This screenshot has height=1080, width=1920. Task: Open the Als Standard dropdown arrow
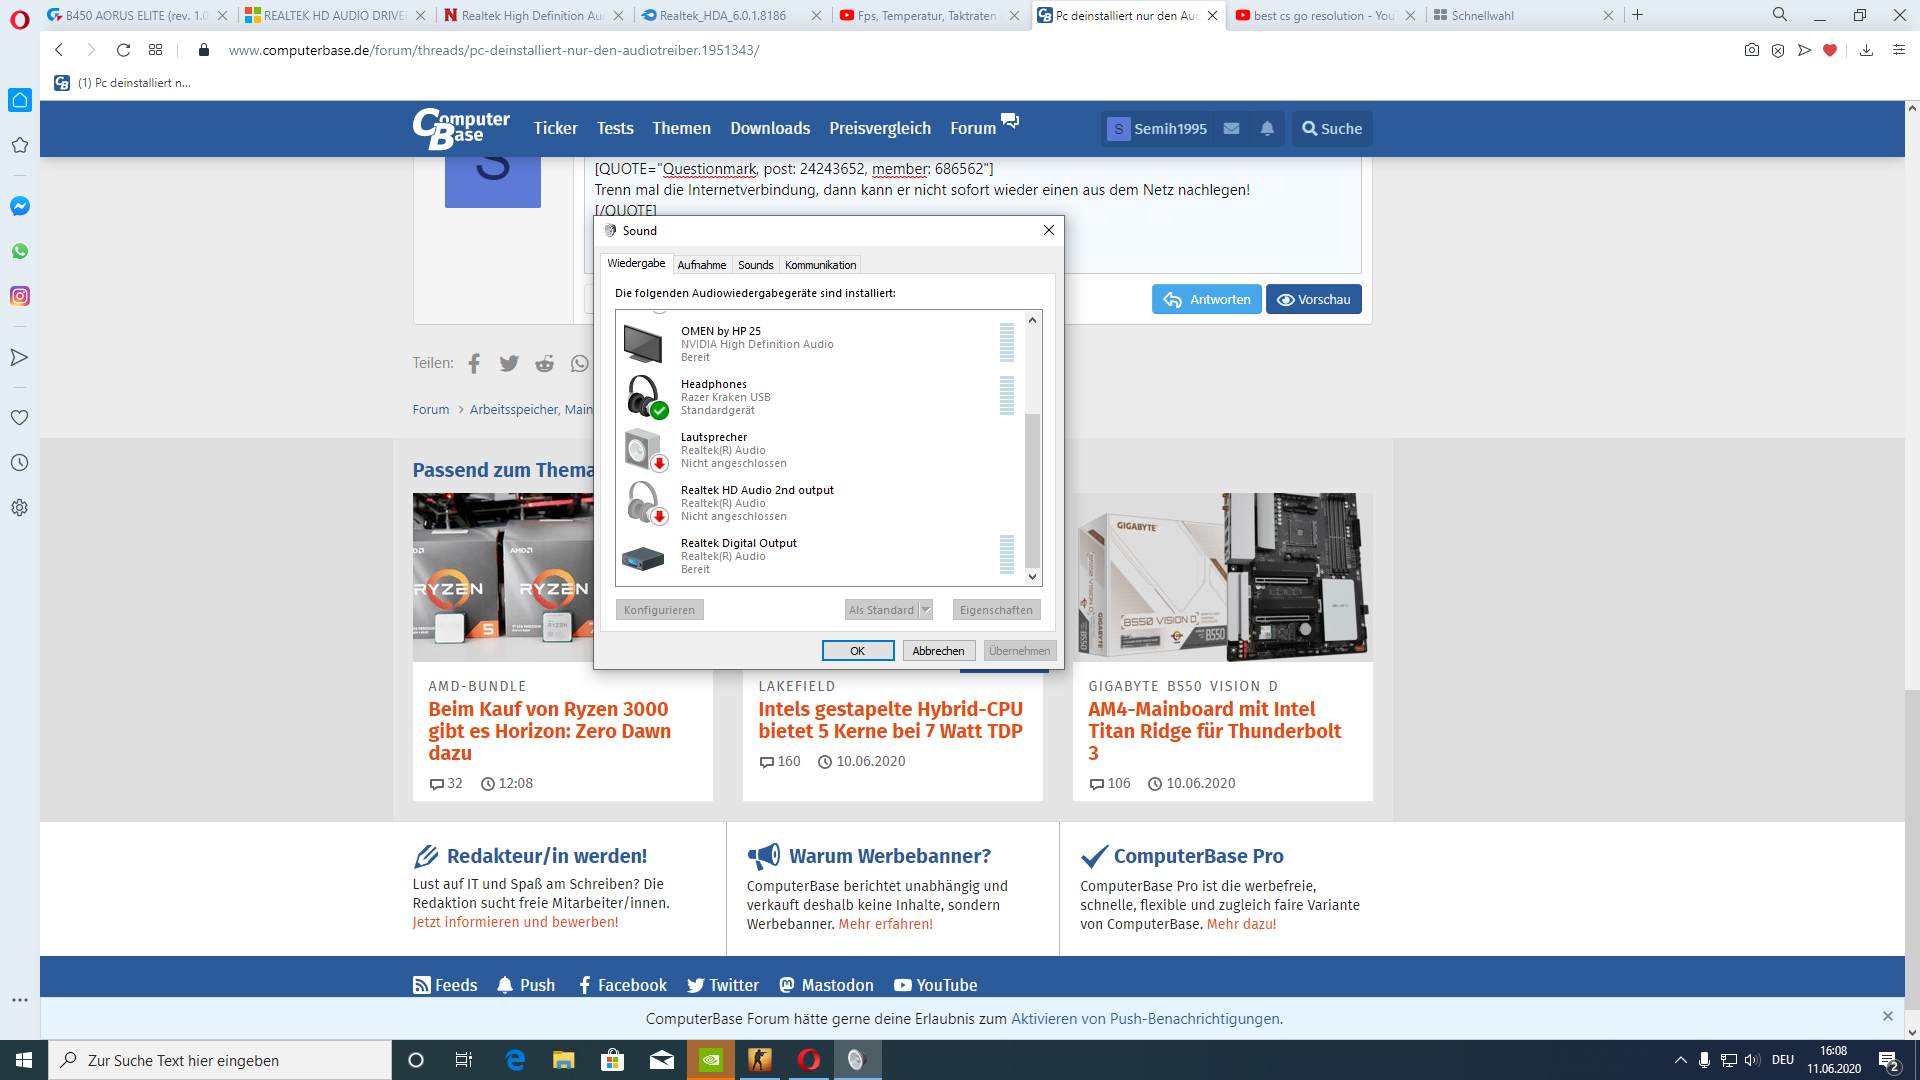tap(926, 610)
